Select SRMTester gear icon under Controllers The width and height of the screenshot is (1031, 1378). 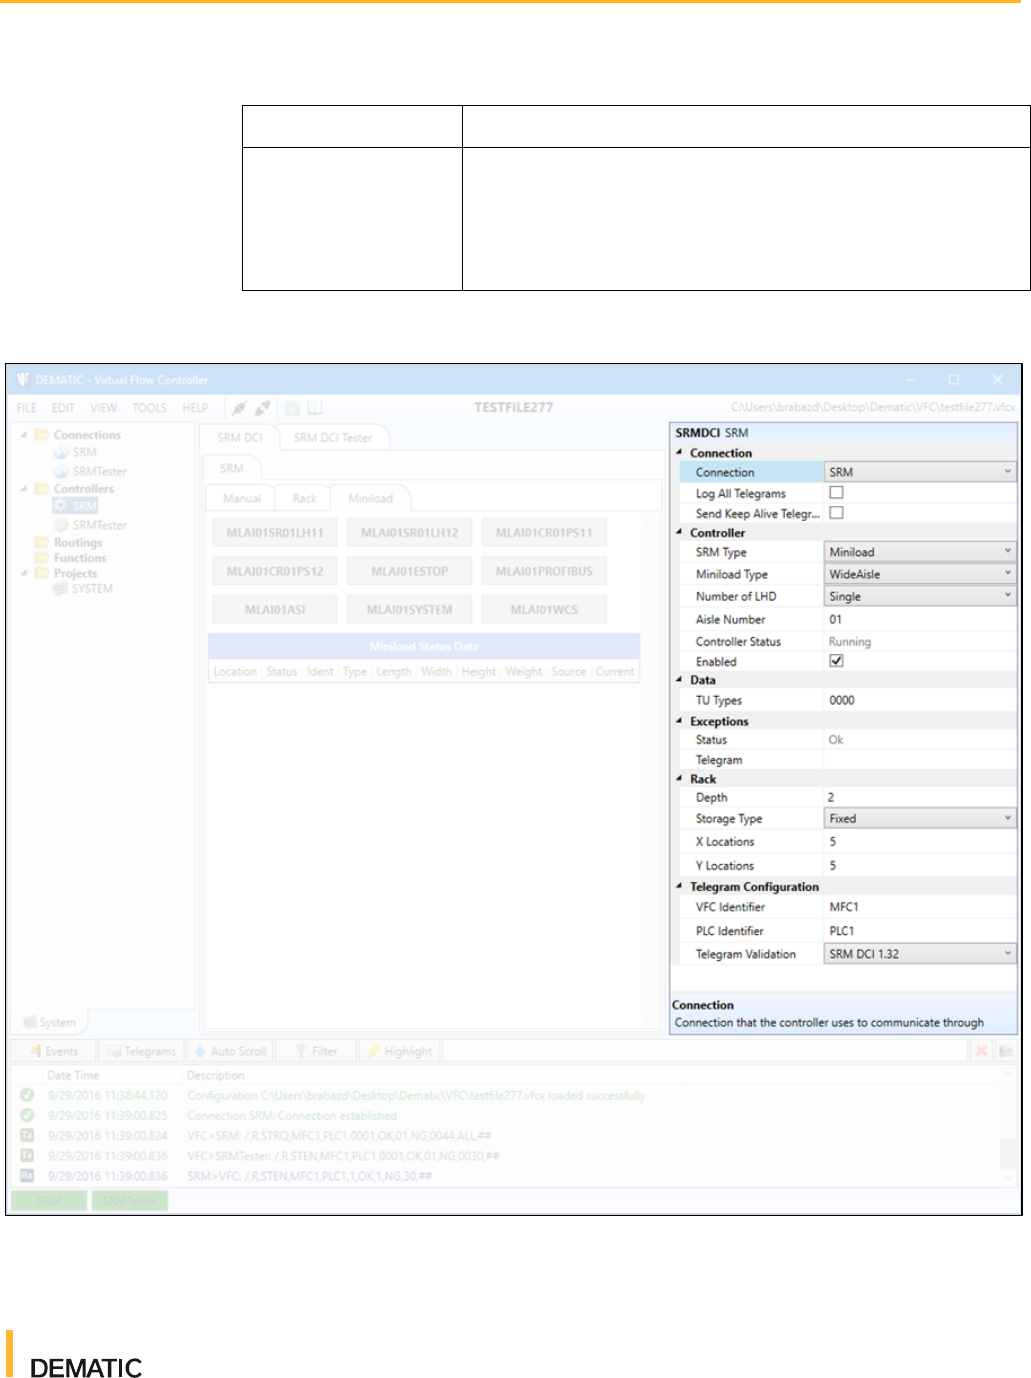[x=61, y=525]
